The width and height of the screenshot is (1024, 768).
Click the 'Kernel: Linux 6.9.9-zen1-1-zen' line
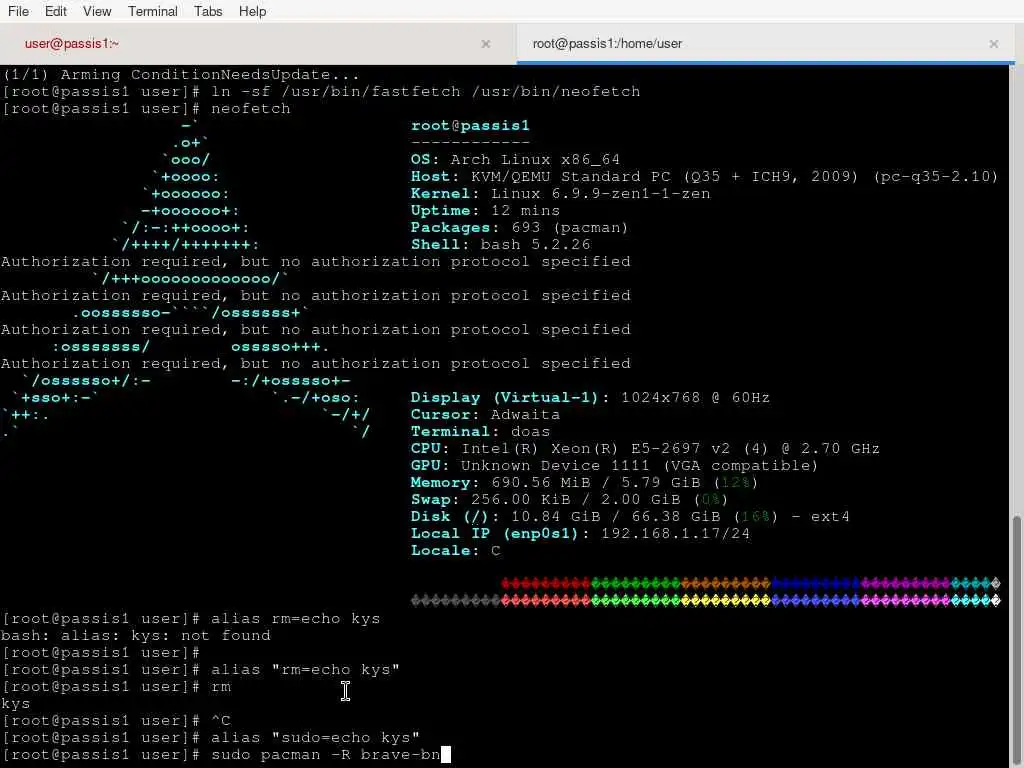560,193
